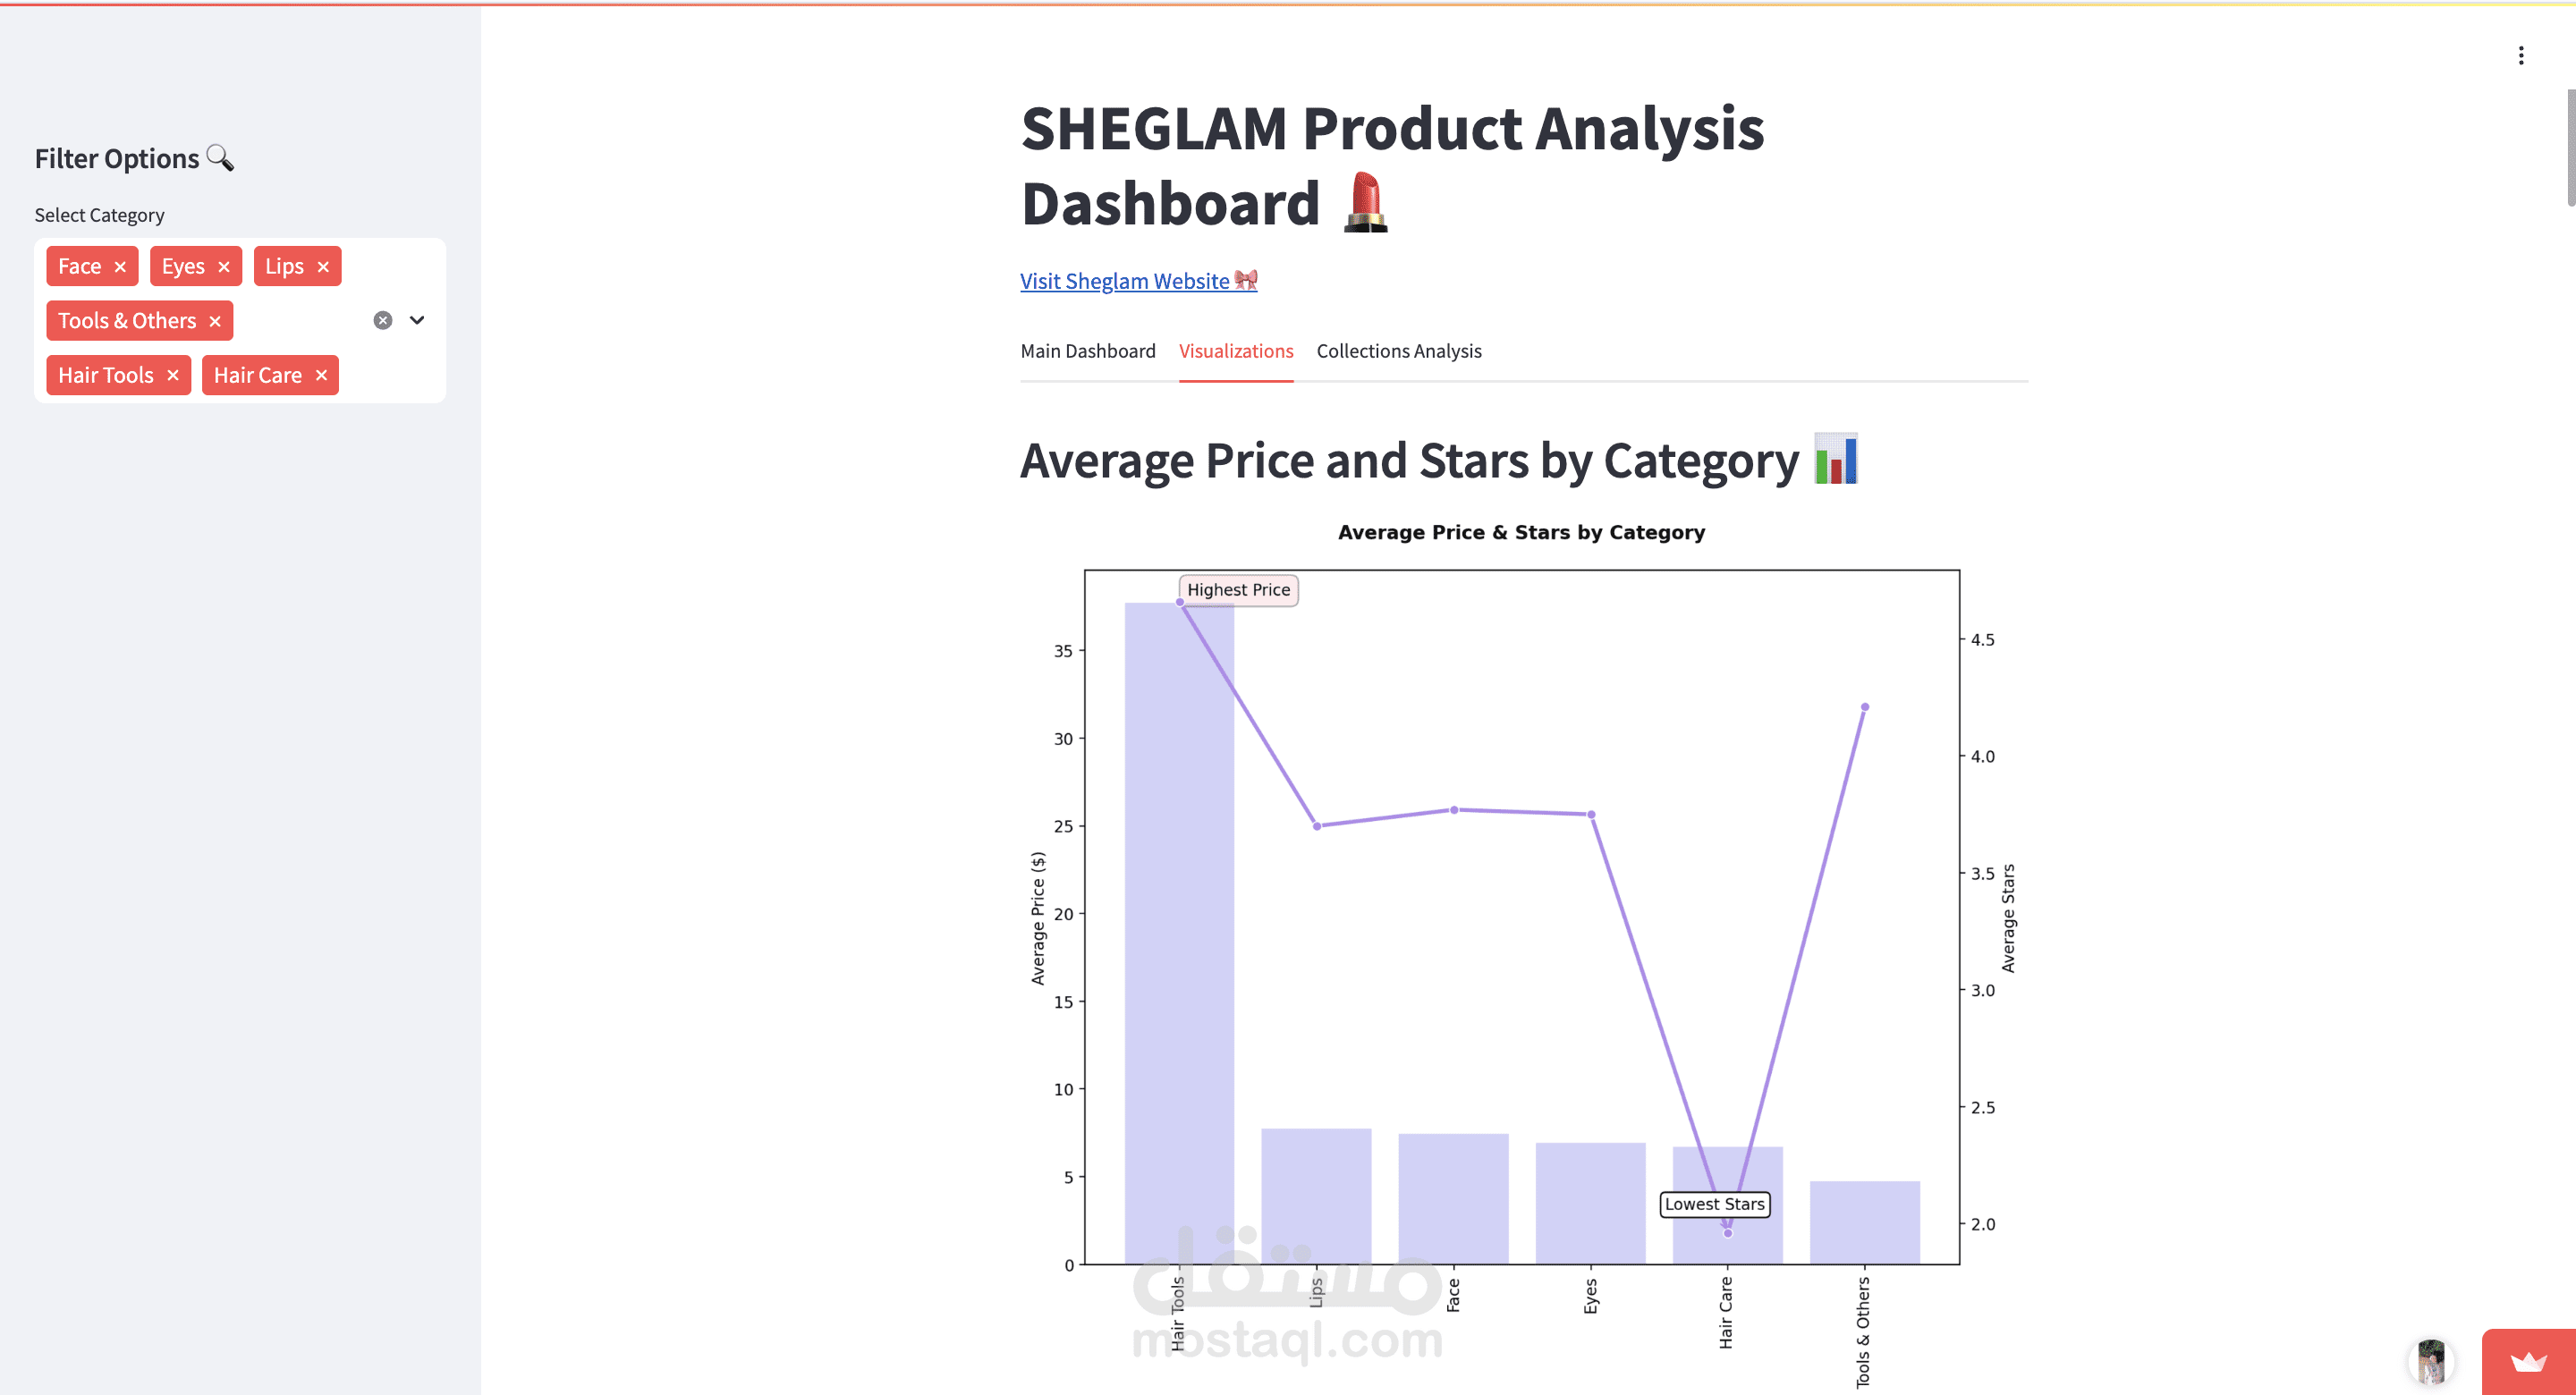Viewport: 2576px width, 1395px height.
Task: Remove the Eyes category filter
Action: (225, 266)
